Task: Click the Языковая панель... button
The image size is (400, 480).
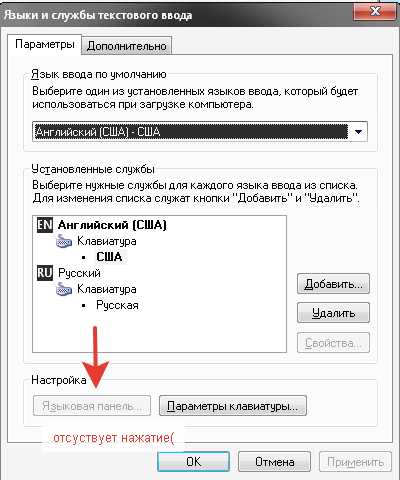Action: [x=92, y=406]
